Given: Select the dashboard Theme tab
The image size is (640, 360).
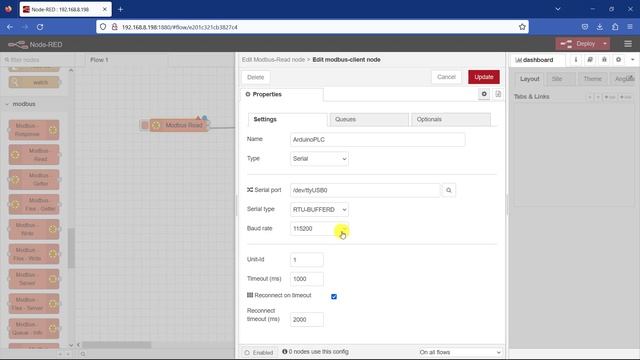Looking at the screenshot, I should pyautogui.click(x=592, y=79).
